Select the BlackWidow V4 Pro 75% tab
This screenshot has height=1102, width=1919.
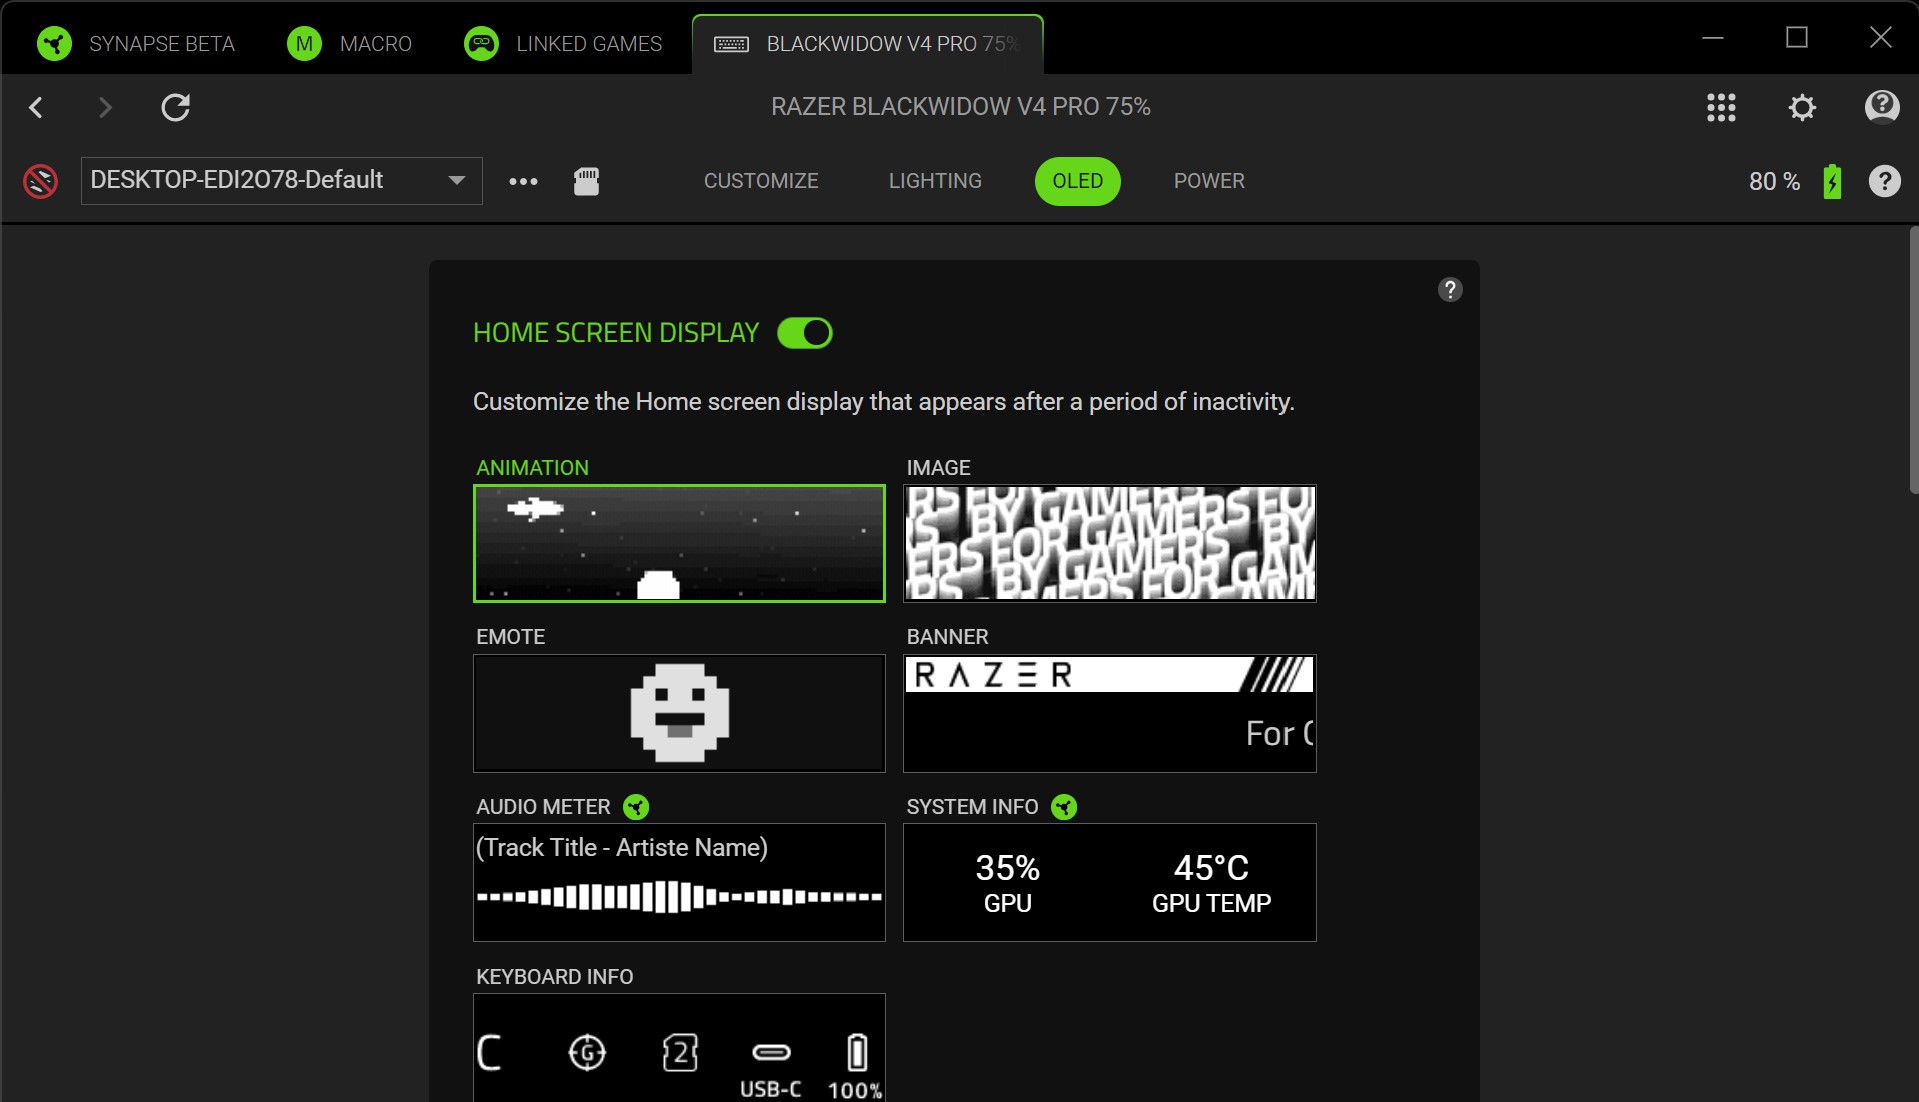867,44
